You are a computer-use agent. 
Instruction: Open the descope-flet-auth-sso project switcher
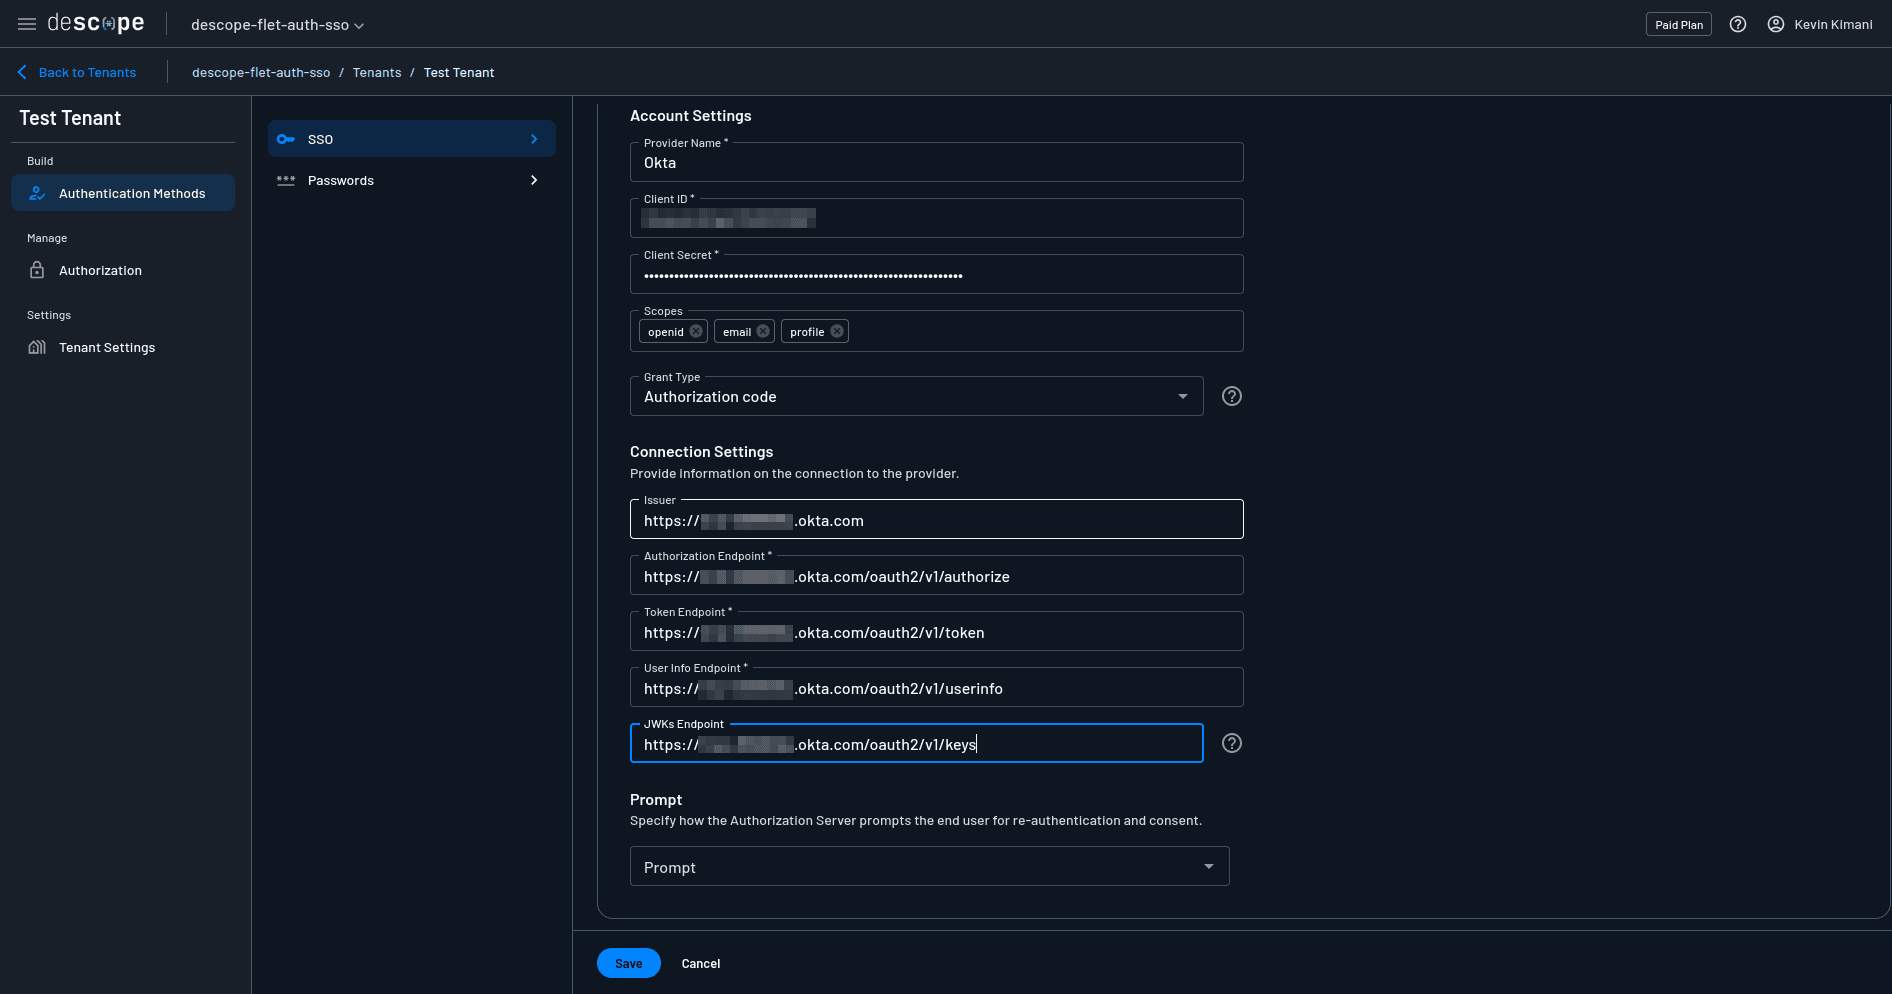[x=277, y=25]
